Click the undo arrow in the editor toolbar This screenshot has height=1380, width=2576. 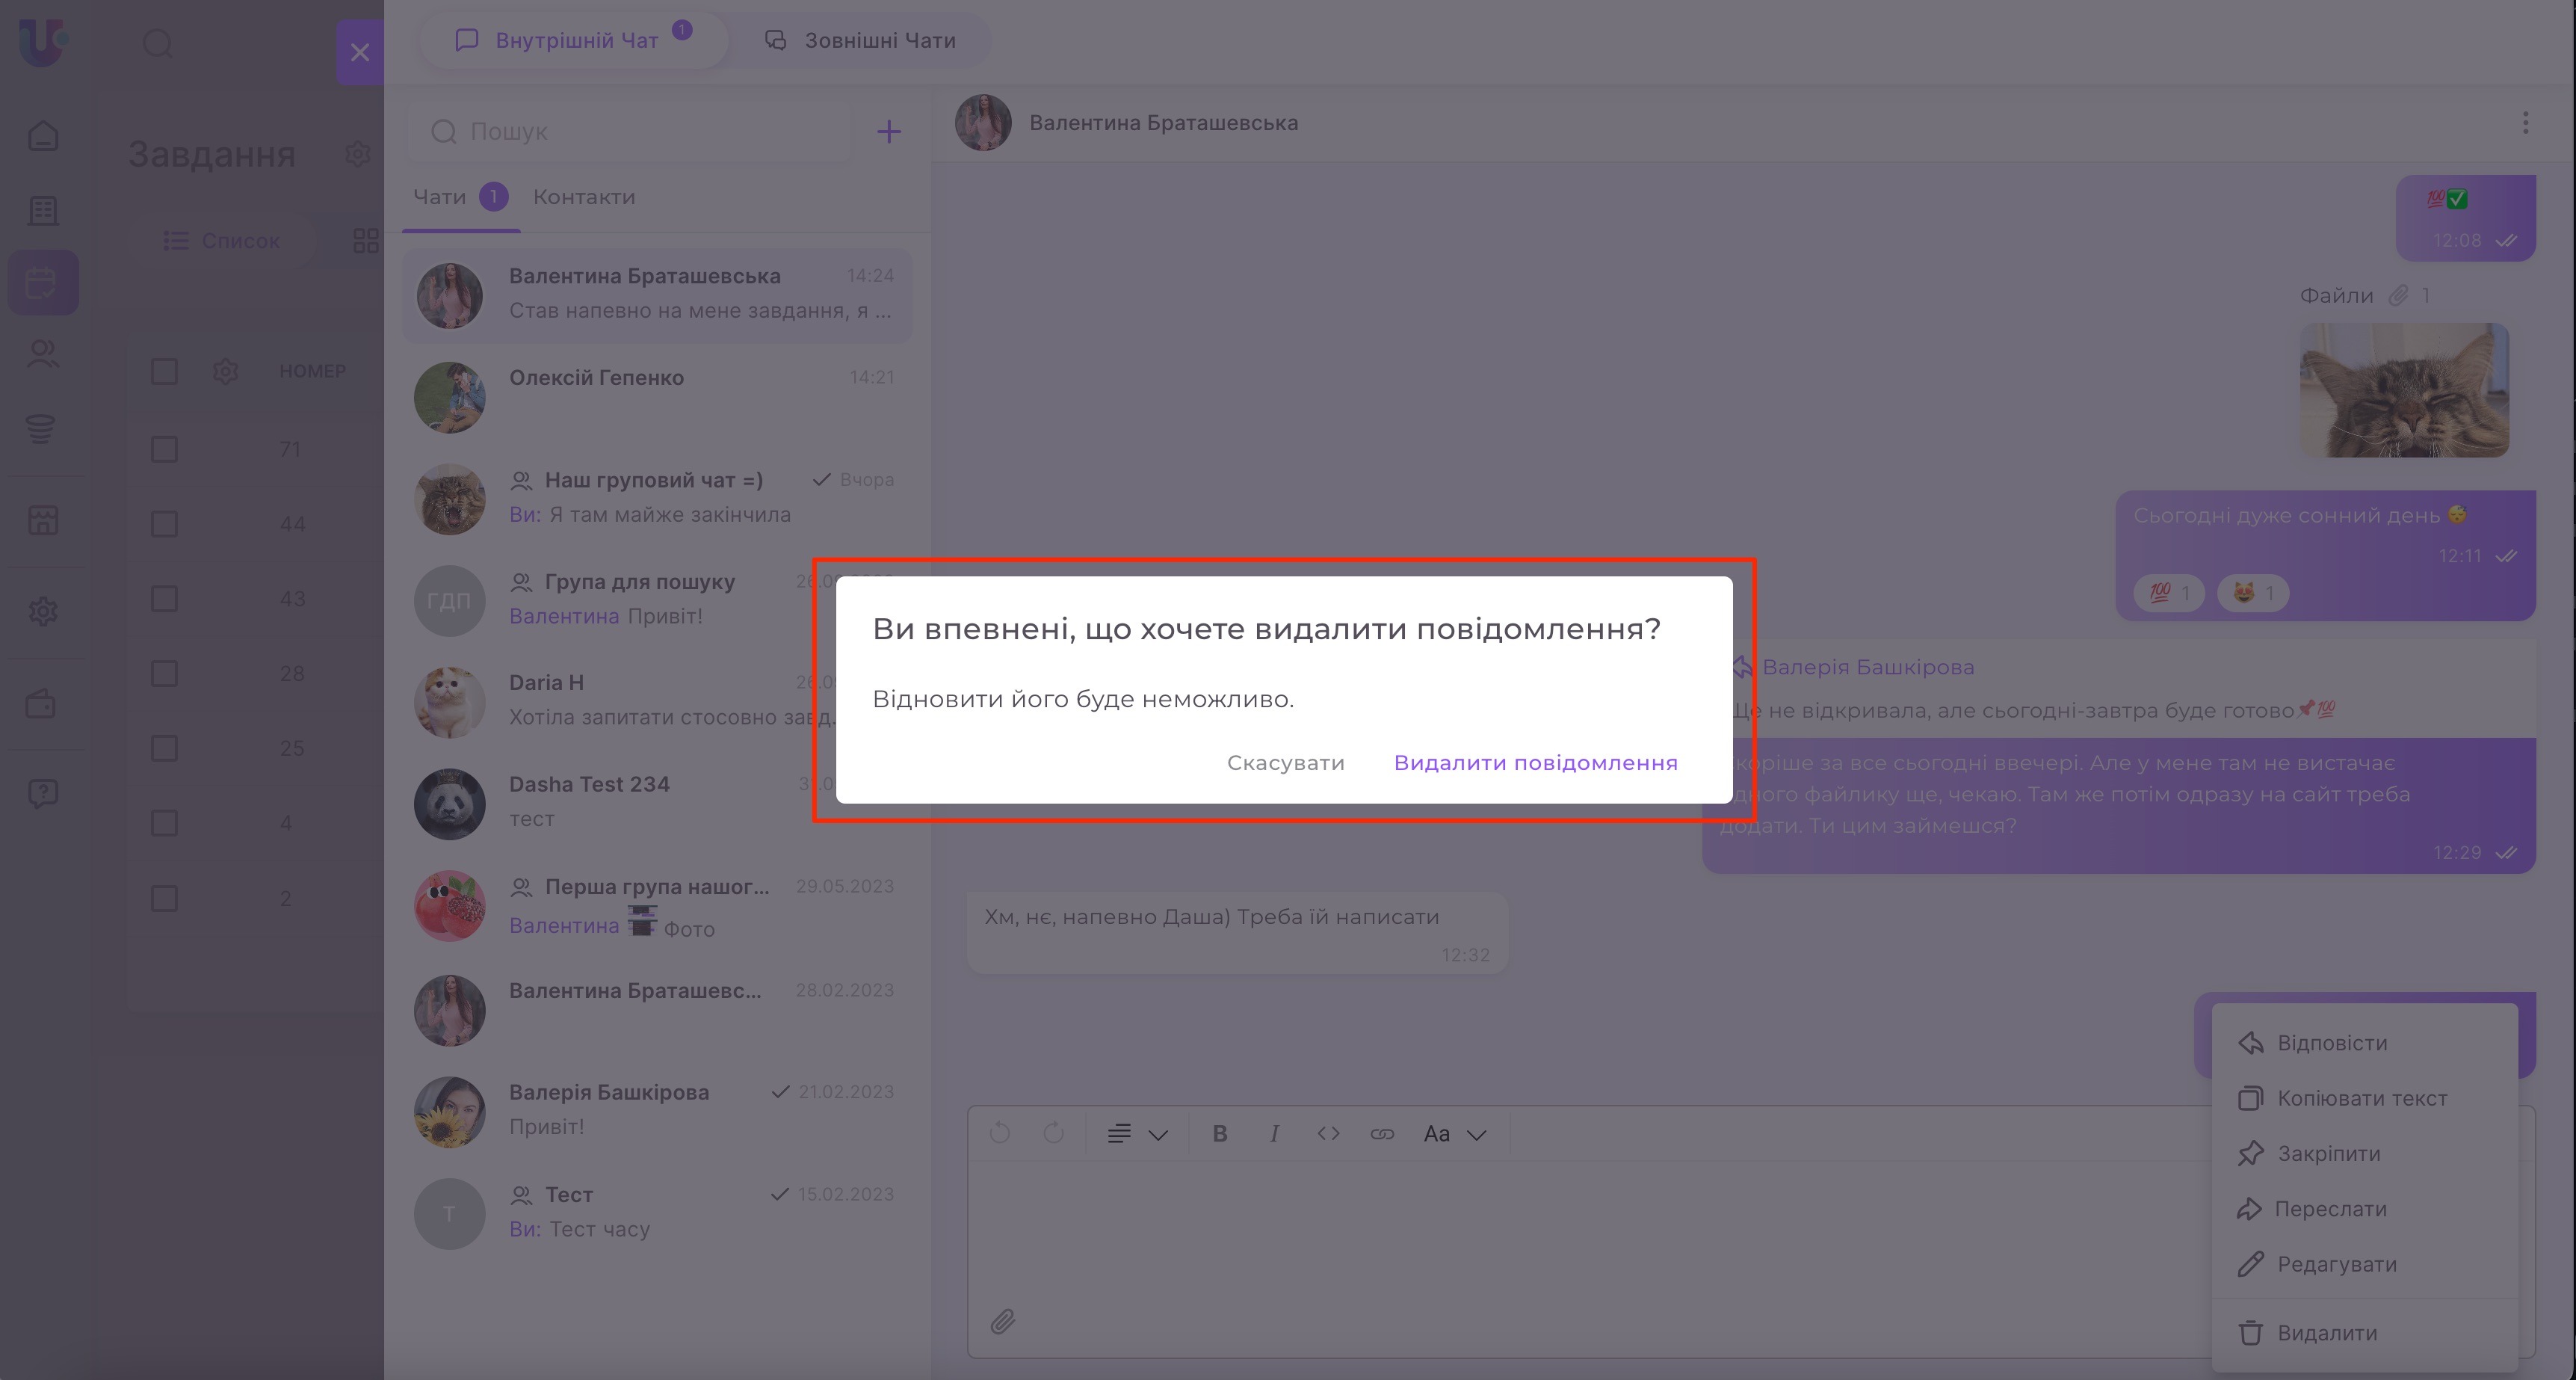tap(999, 1134)
